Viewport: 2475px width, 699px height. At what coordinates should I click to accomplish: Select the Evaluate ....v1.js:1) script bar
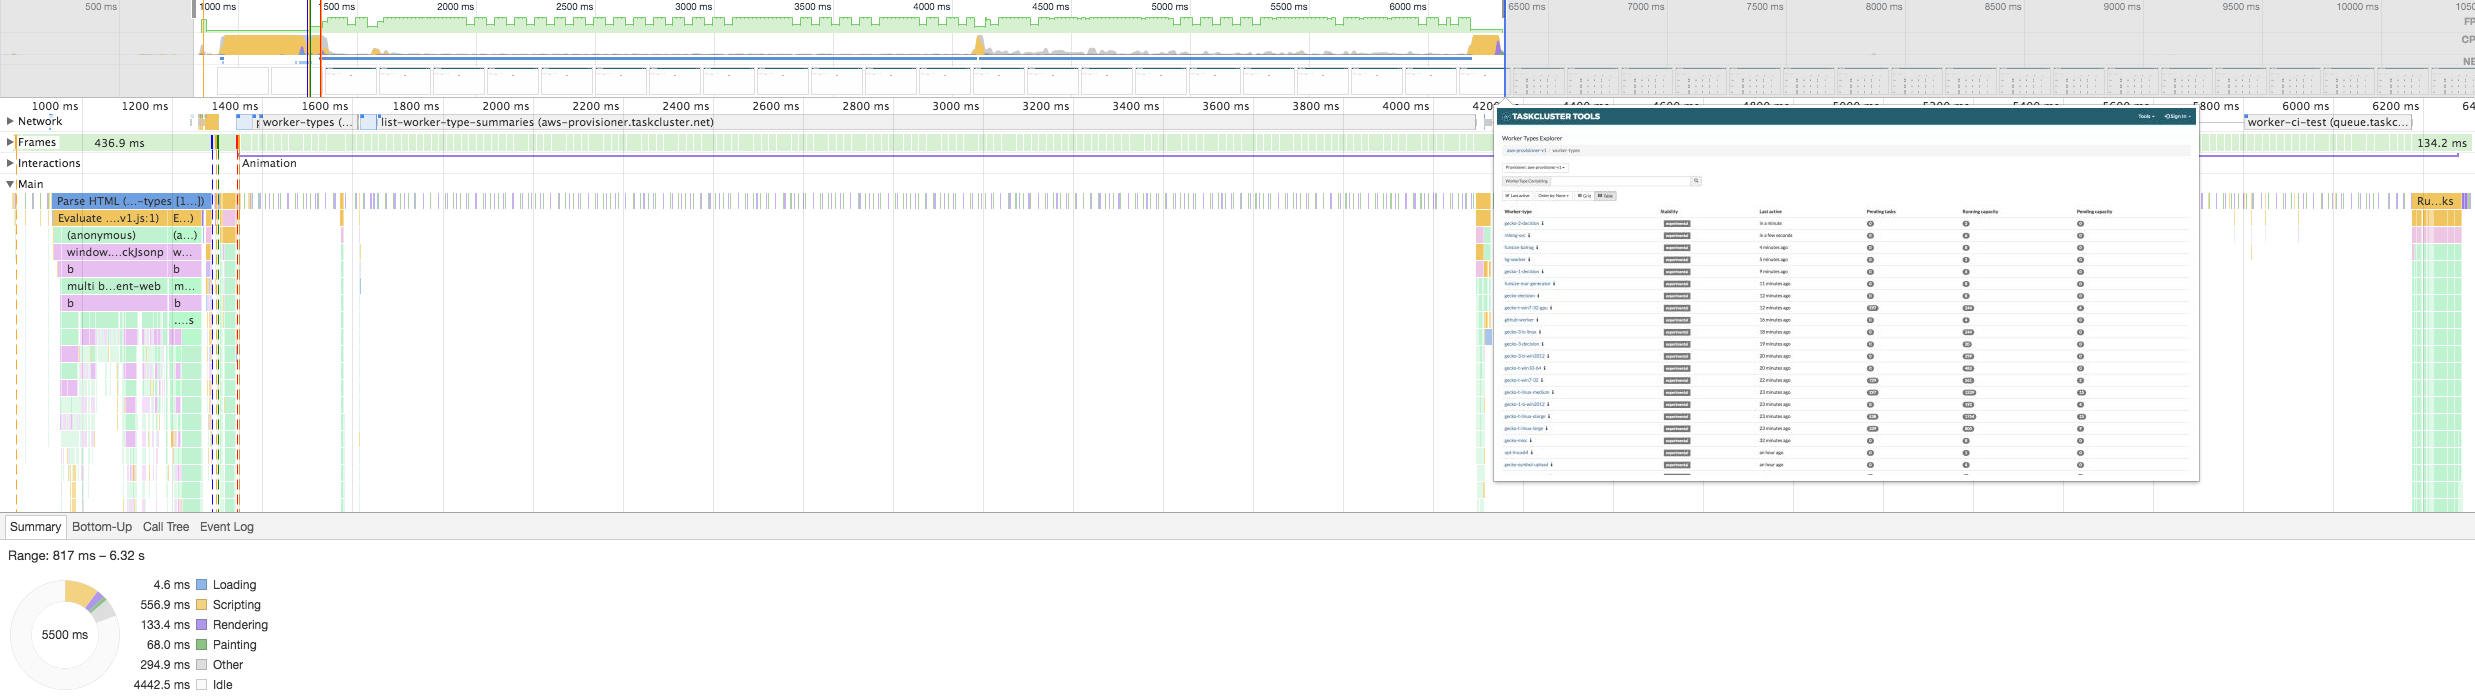tap(110, 218)
